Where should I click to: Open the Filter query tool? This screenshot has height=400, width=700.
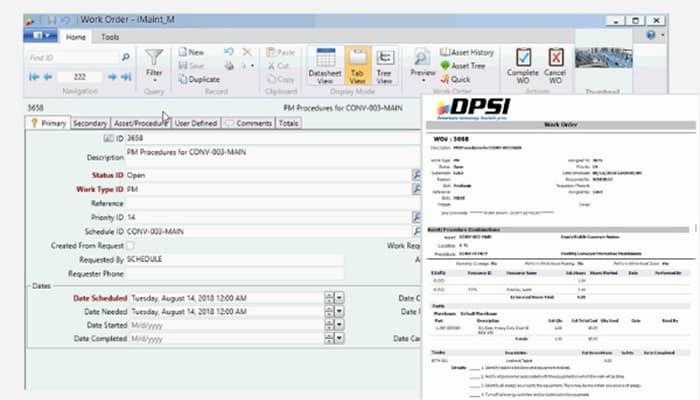tap(153, 63)
